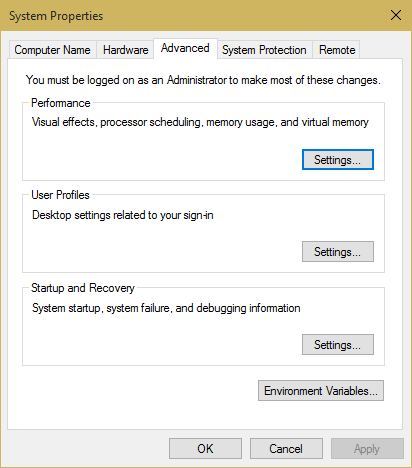Image resolution: width=412 pixels, height=468 pixels.
Task: Click the desktop settings sign-in description
Action: (123, 215)
